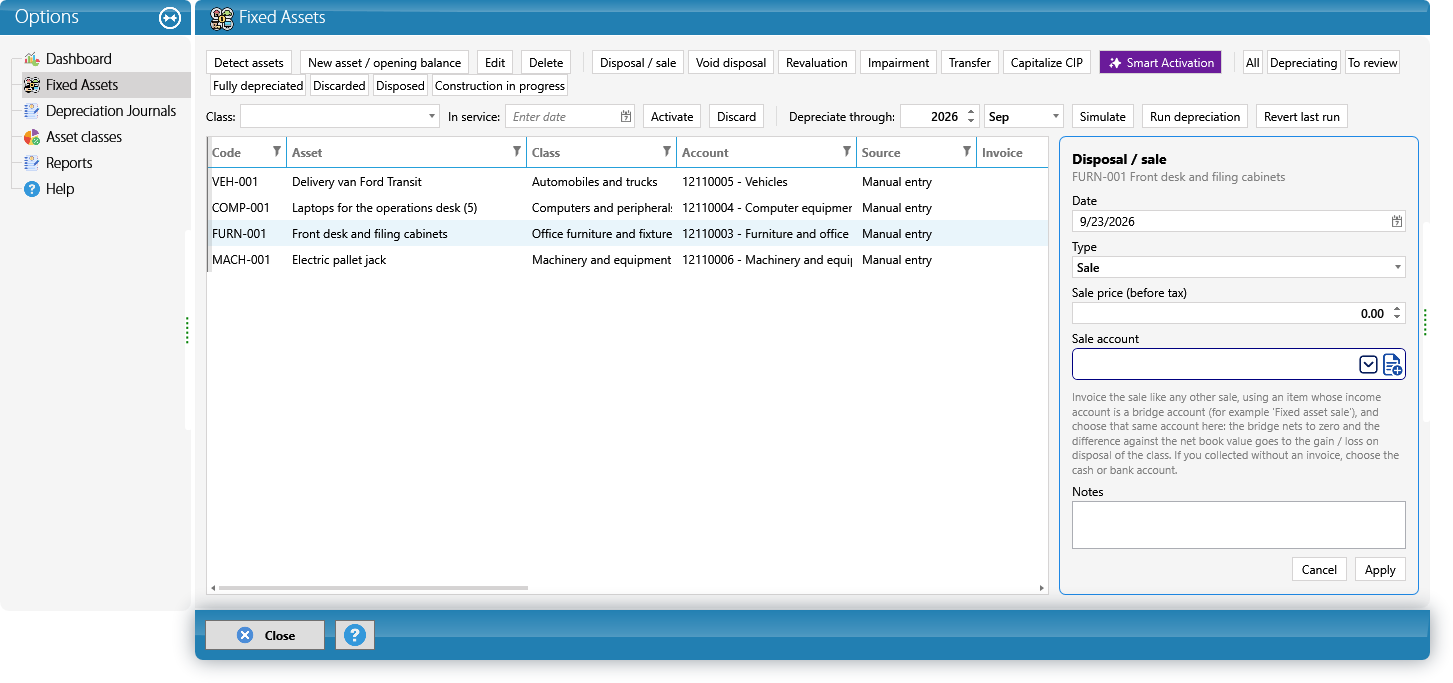Screen dimensions: 1453x683
Task: Click into the Notes text box
Action: click(x=1238, y=525)
